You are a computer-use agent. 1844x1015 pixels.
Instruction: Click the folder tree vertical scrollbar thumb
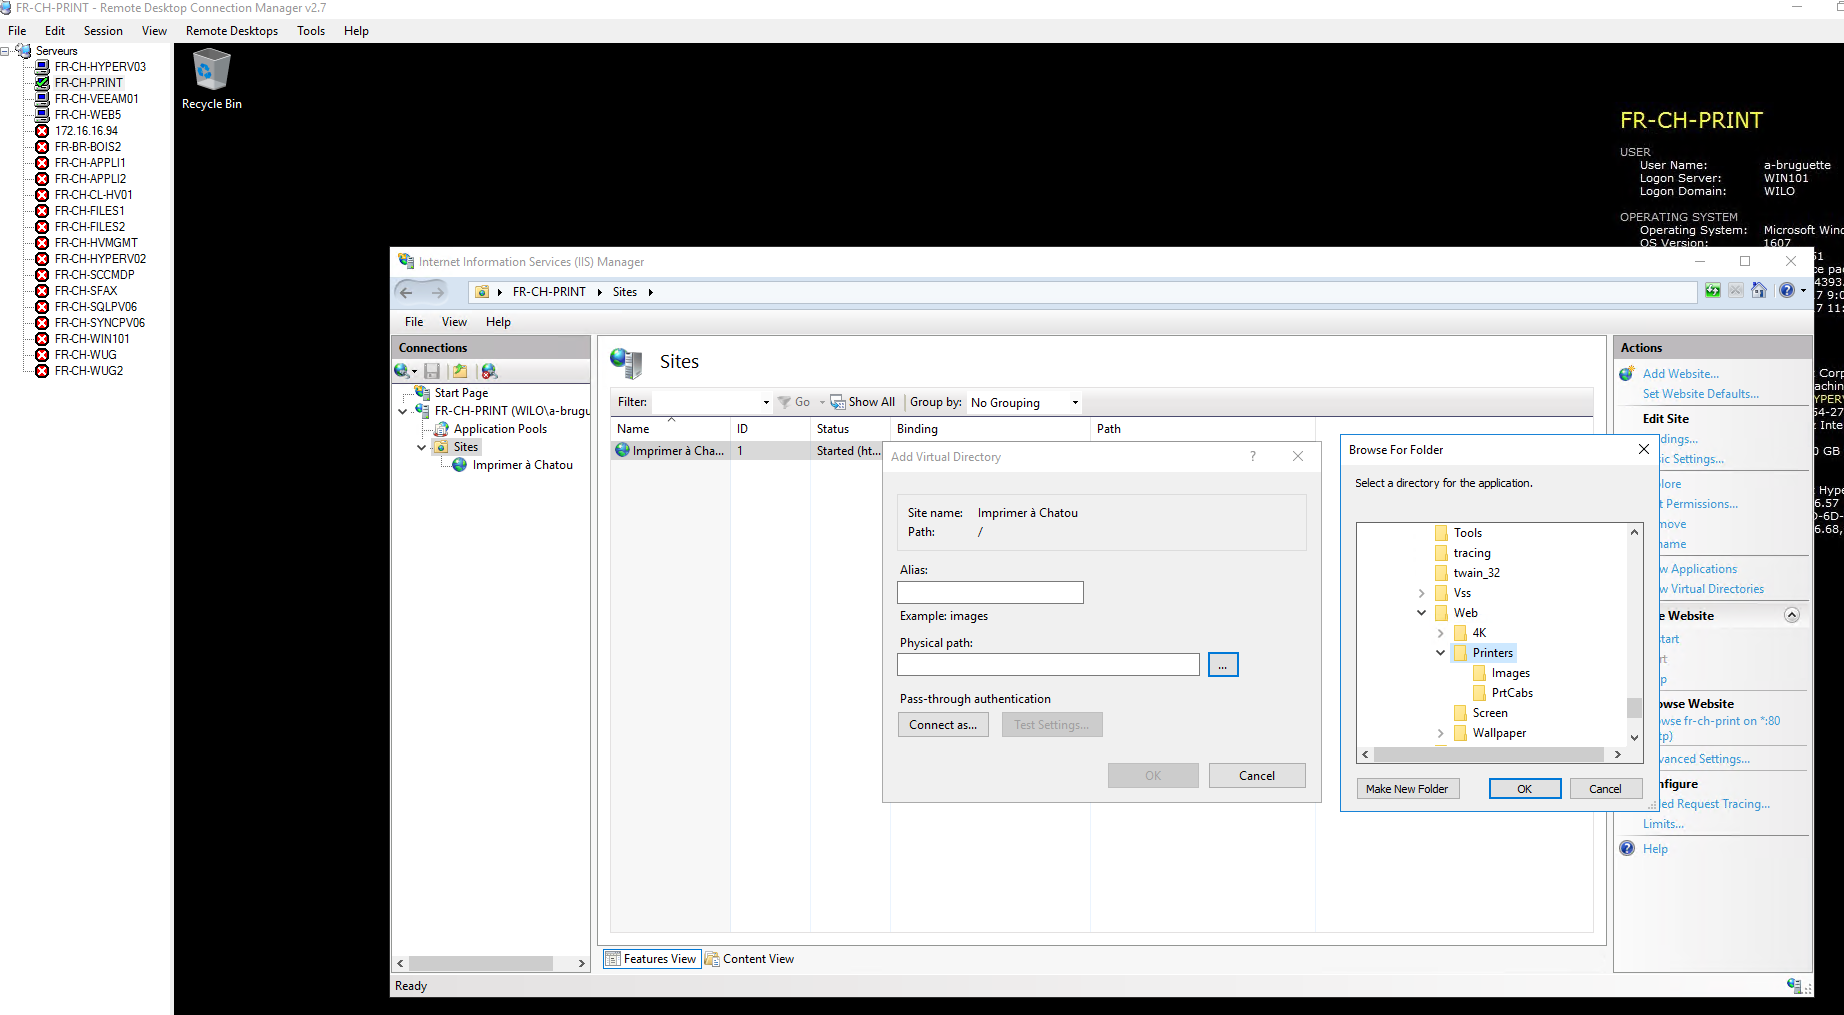coord(1634,707)
